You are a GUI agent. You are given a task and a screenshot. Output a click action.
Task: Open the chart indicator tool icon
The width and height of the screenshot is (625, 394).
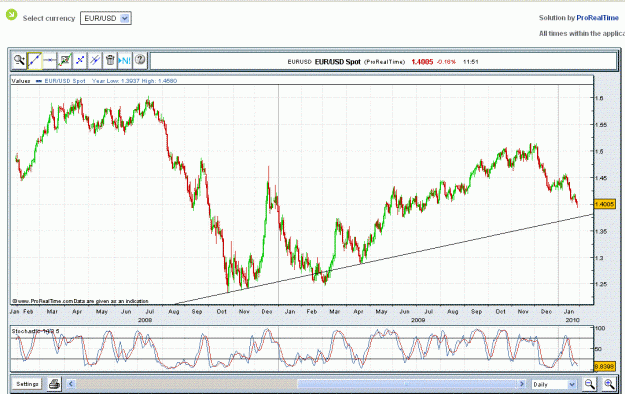[65, 60]
